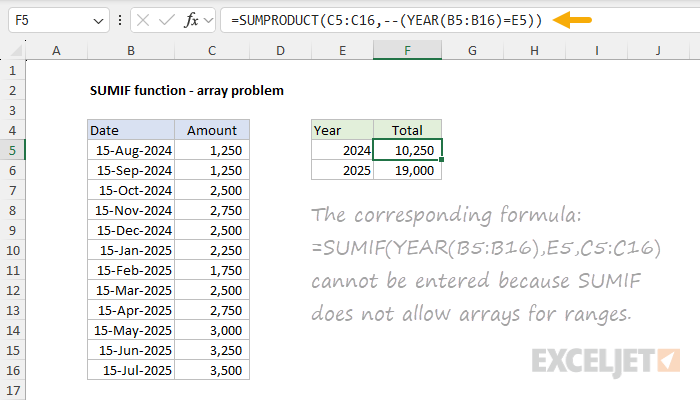Select row 17 header
This screenshot has width=700, height=400.
(x=12, y=391)
